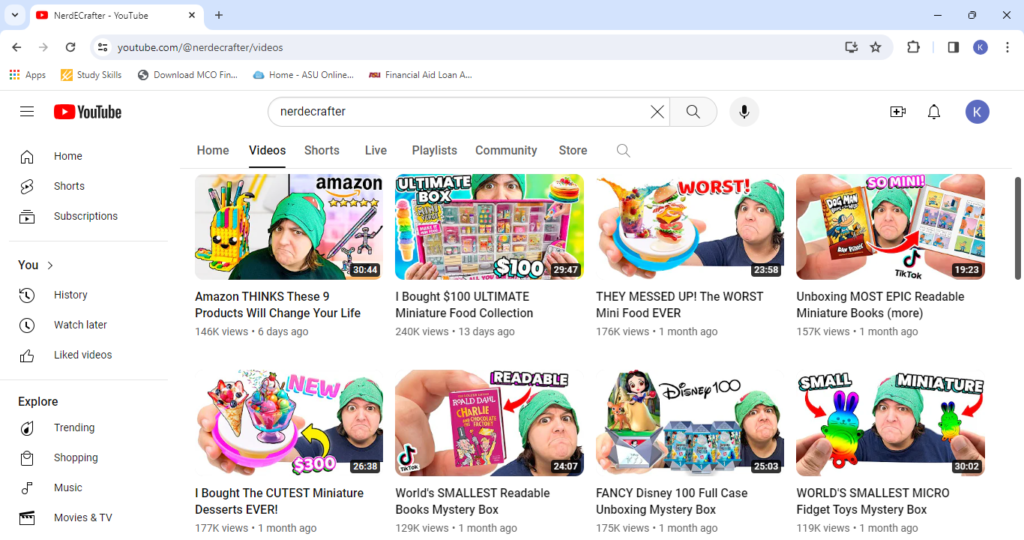Open the SO MINI books video thumbnail

tap(890, 227)
